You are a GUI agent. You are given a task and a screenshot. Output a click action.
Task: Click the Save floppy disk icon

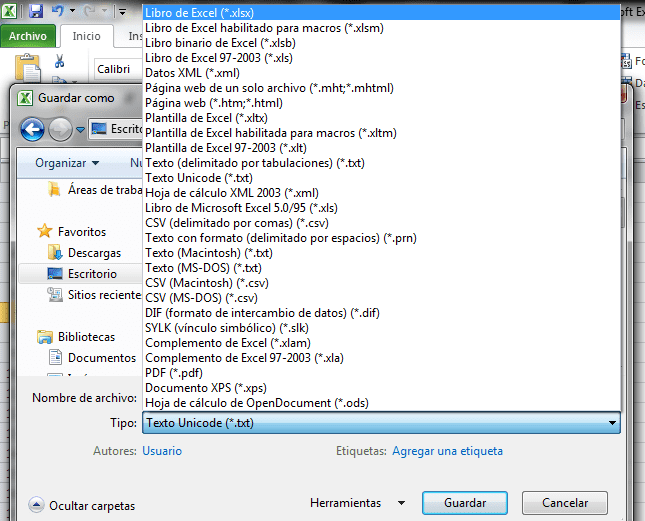tap(36, 11)
